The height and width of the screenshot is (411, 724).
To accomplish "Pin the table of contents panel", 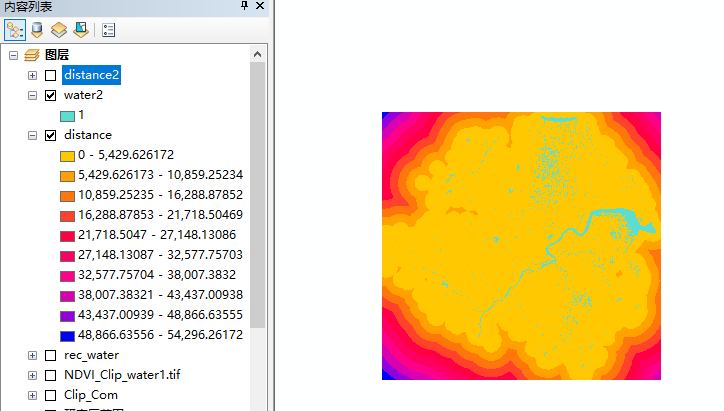I will (244, 6).
